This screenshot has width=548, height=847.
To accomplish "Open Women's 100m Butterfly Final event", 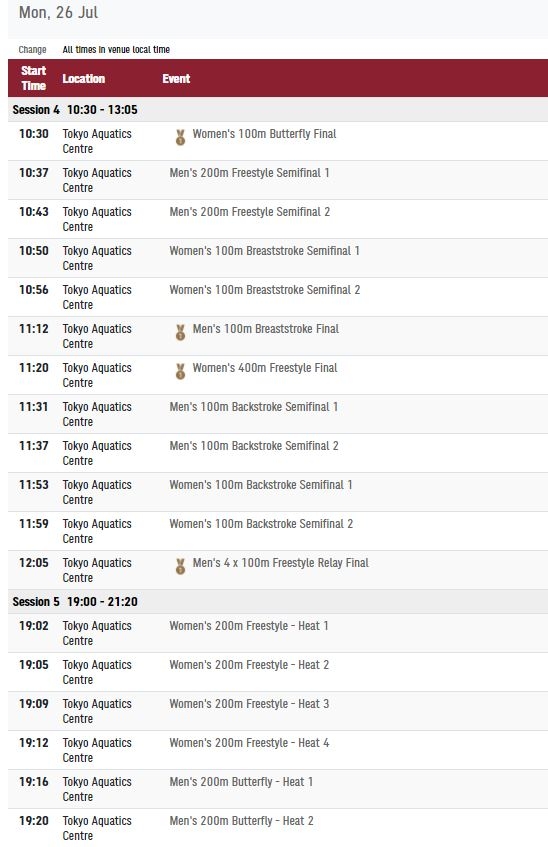I will [x=264, y=134].
